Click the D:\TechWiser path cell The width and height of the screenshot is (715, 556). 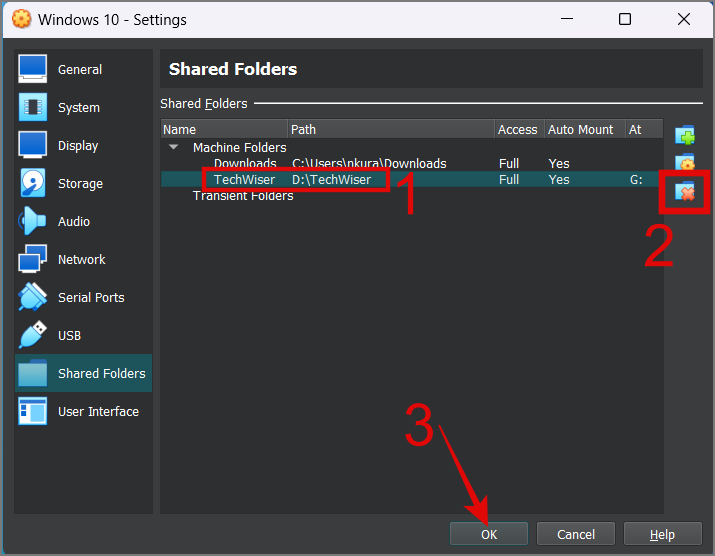(332, 179)
